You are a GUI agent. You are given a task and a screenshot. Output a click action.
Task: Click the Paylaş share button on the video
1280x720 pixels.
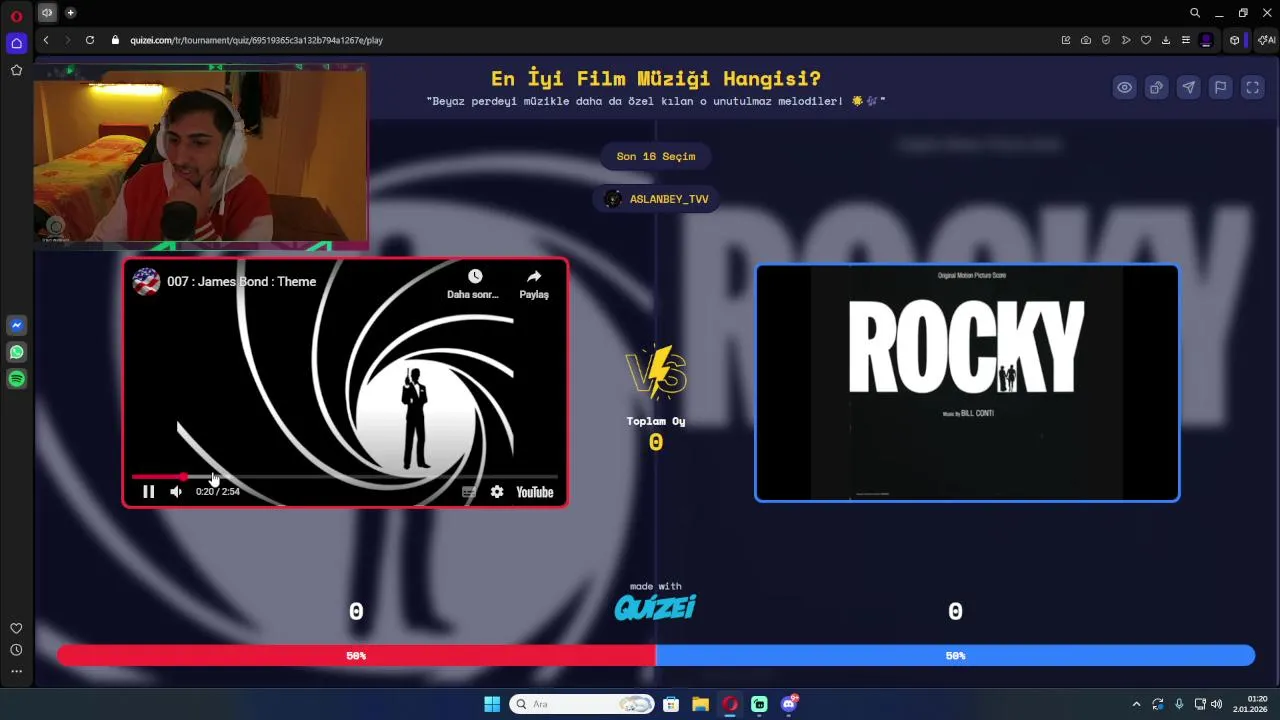tap(534, 284)
